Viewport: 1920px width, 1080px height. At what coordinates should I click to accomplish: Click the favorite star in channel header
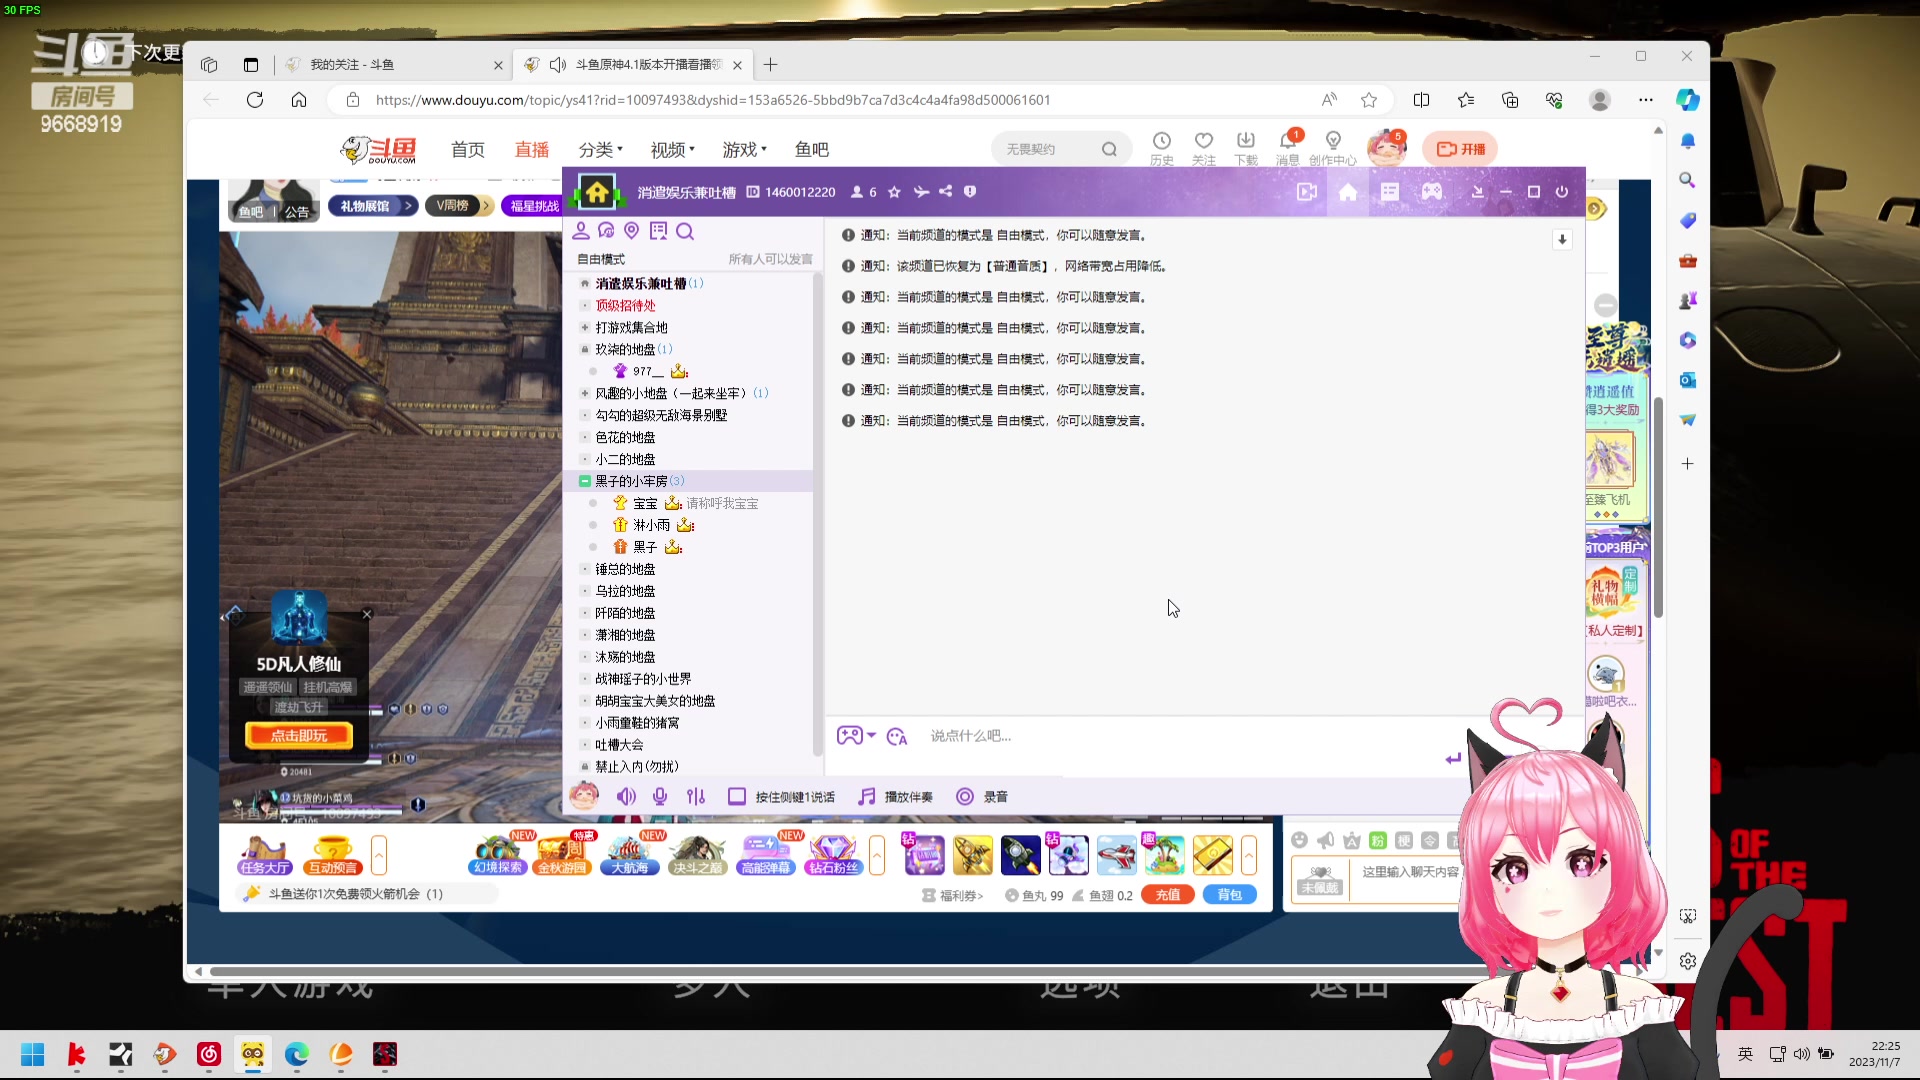(894, 192)
